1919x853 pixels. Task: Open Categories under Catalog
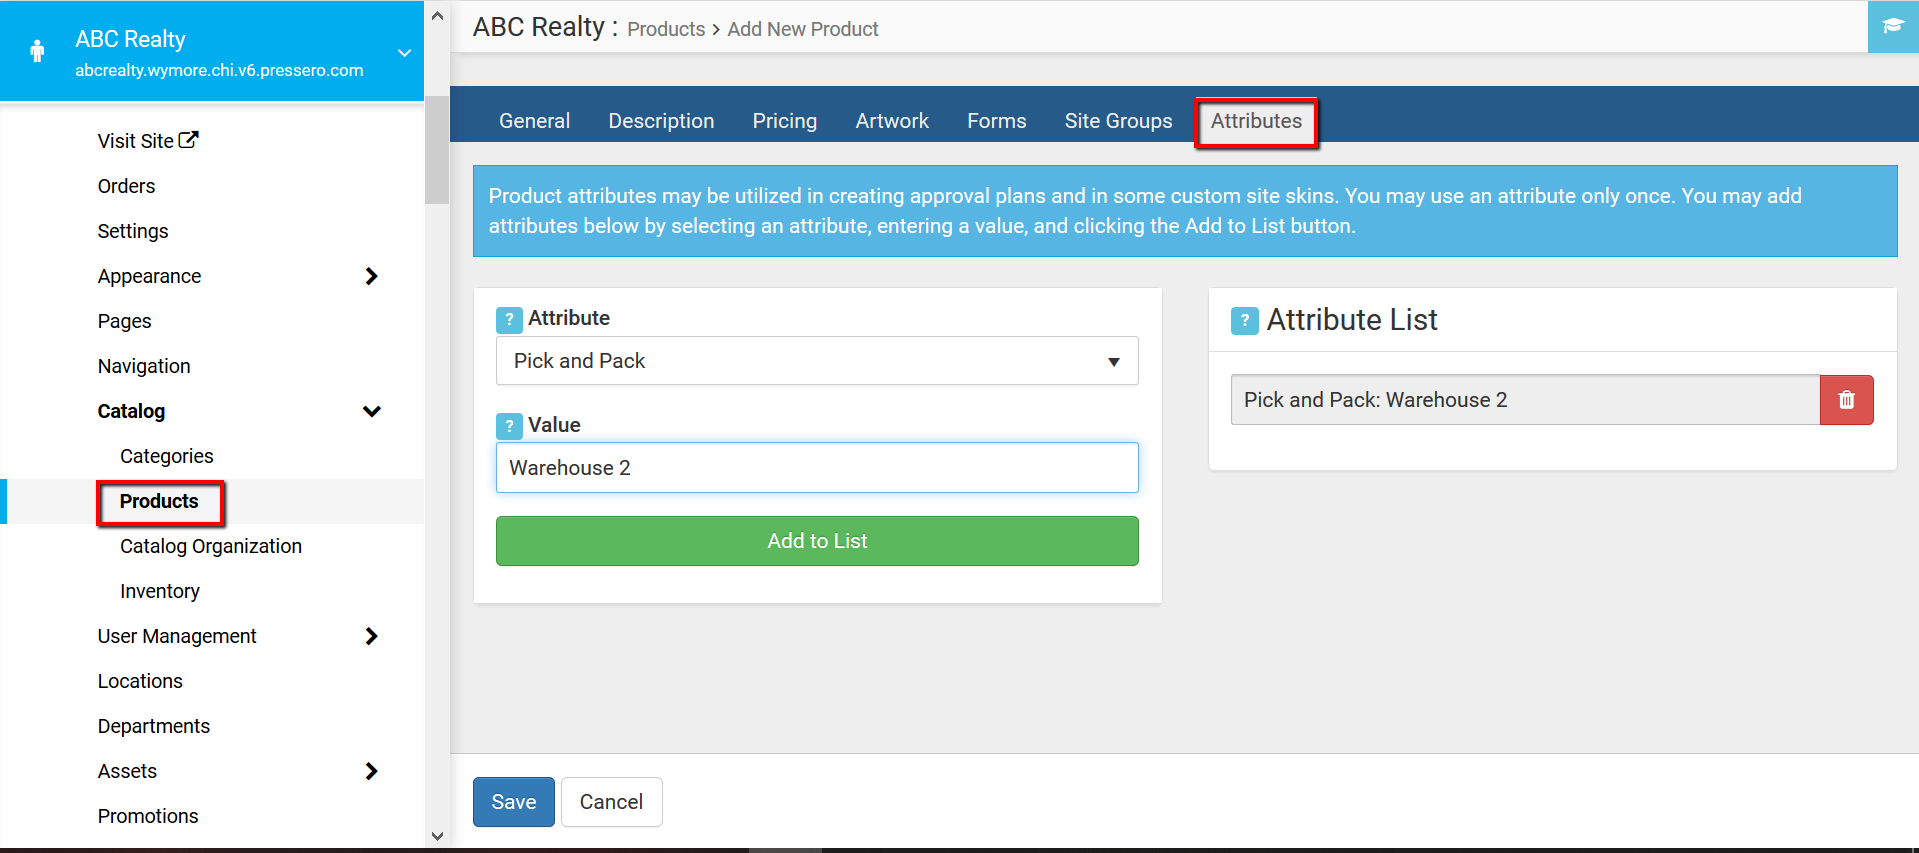tap(166, 456)
